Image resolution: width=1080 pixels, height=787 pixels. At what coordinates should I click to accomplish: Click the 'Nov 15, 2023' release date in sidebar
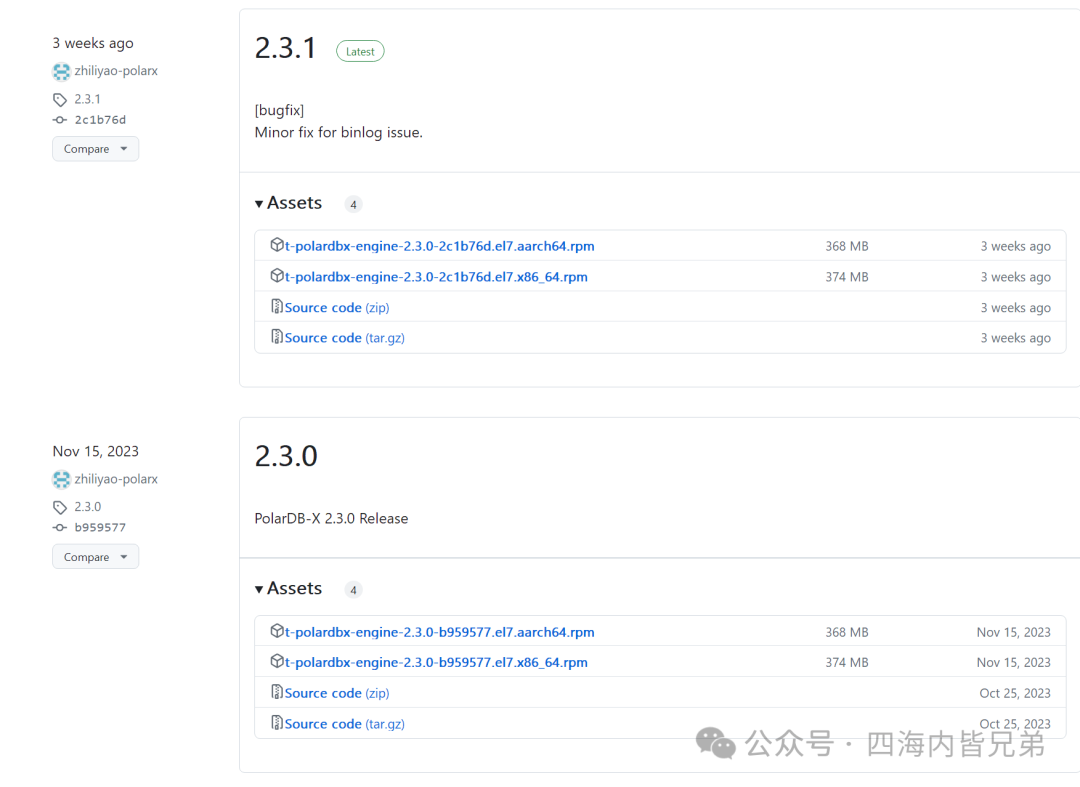point(96,451)
